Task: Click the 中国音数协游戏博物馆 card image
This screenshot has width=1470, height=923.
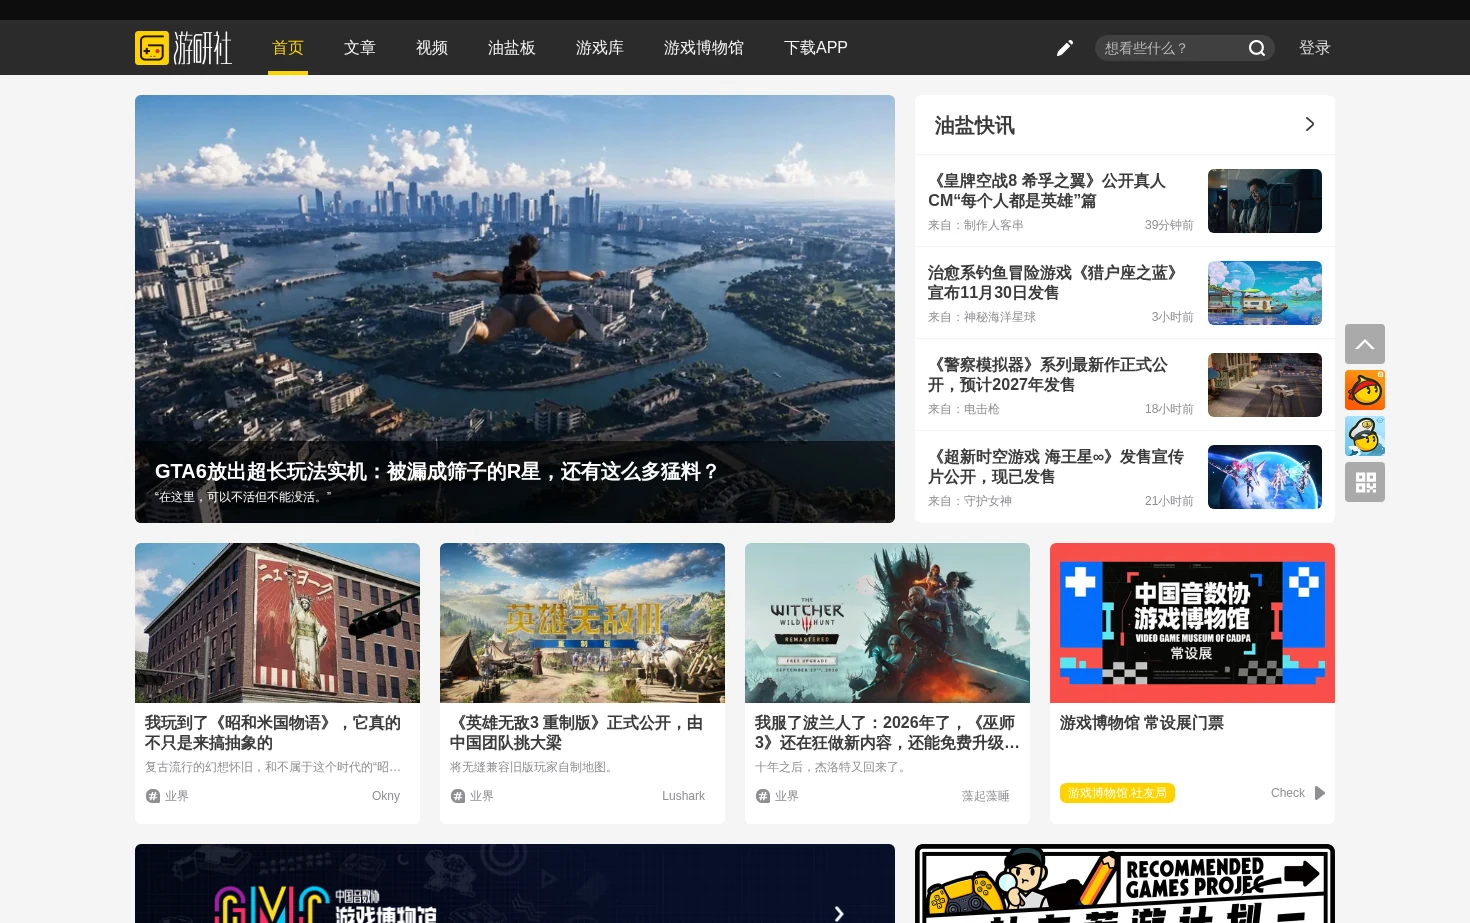Action: tap(1192, 623)
